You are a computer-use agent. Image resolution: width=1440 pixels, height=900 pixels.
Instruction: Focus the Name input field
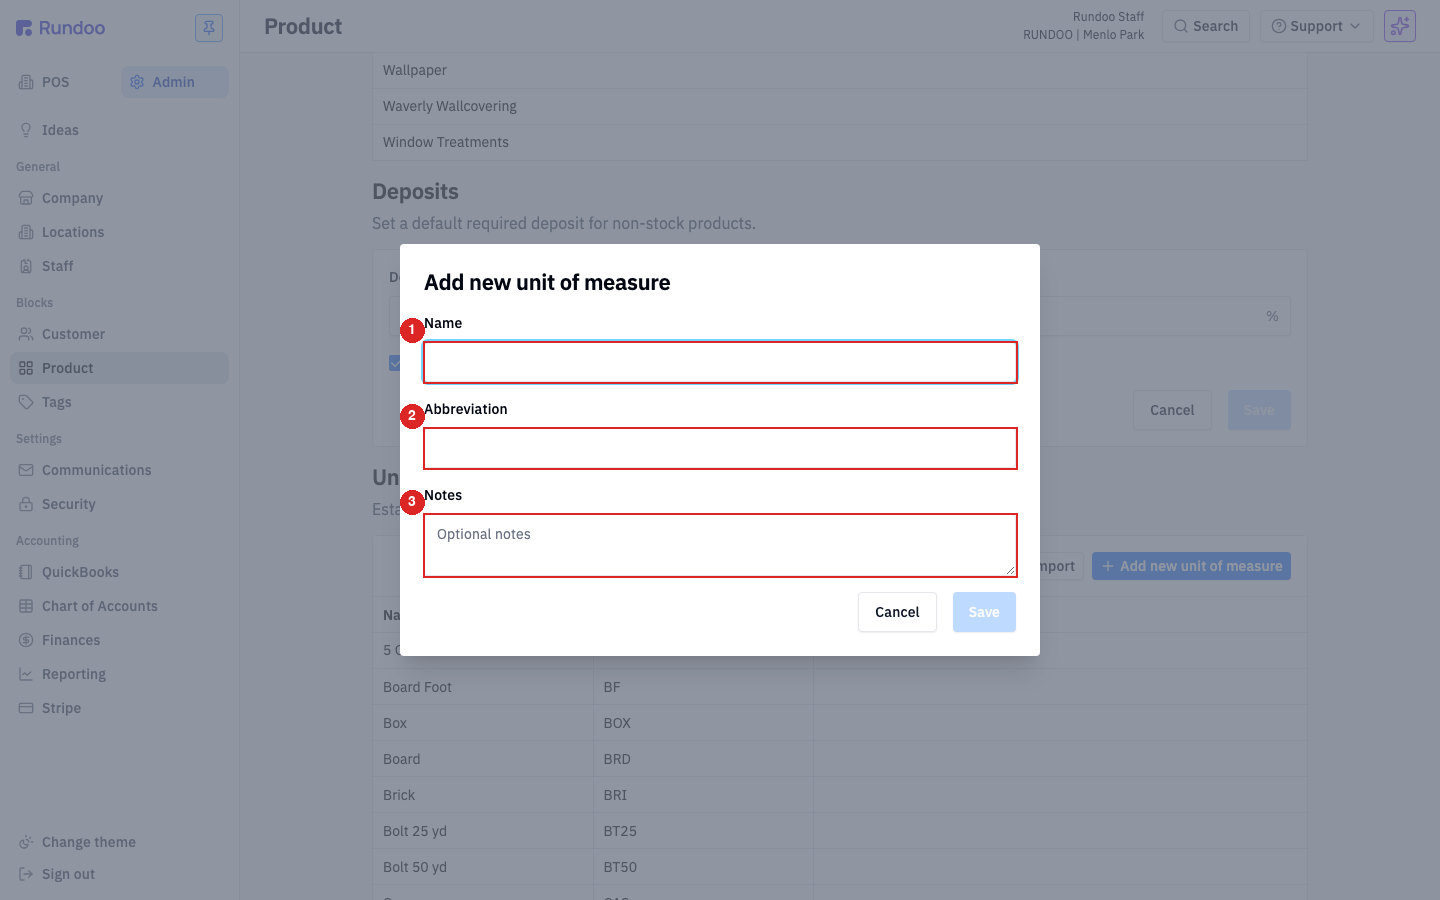point(720,362)
